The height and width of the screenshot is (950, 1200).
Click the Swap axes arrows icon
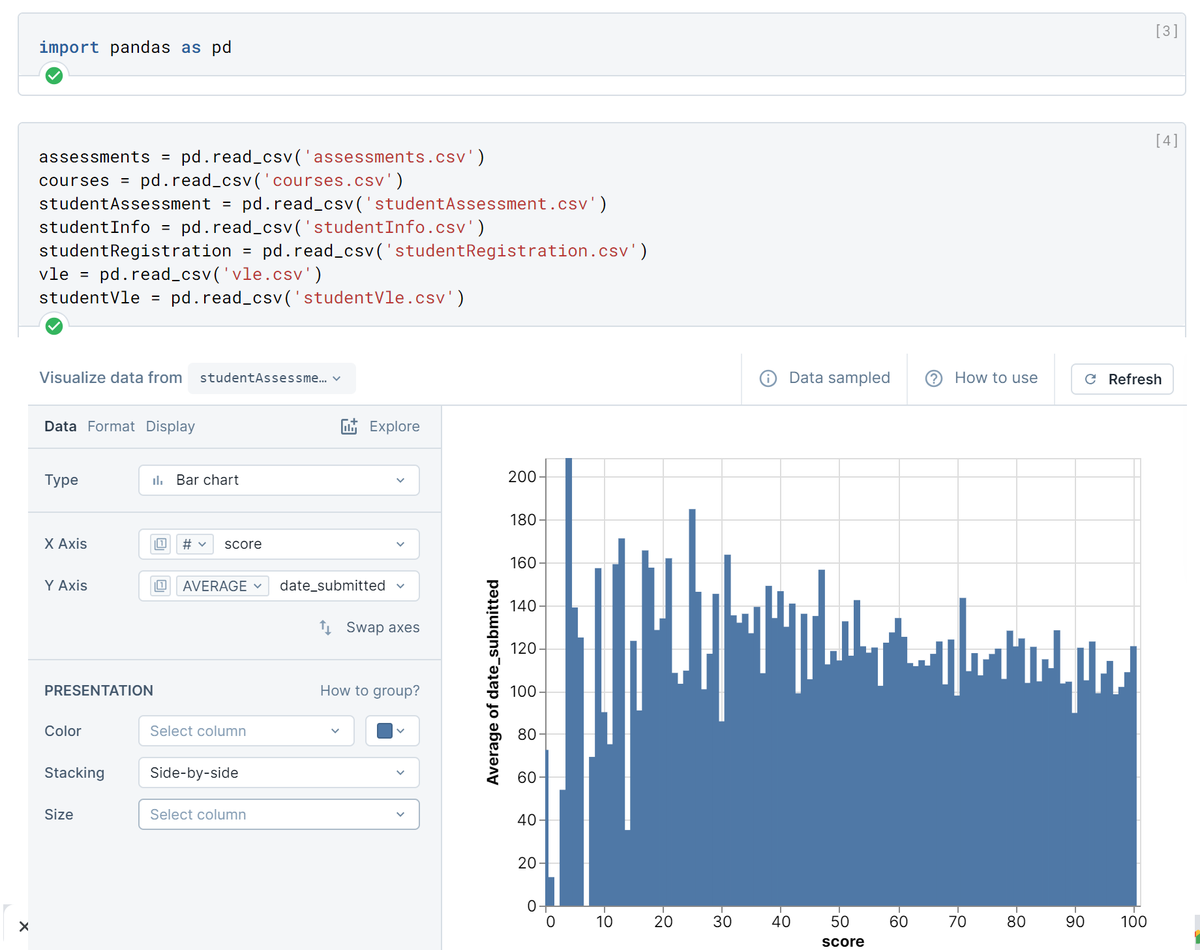point(325,627)
